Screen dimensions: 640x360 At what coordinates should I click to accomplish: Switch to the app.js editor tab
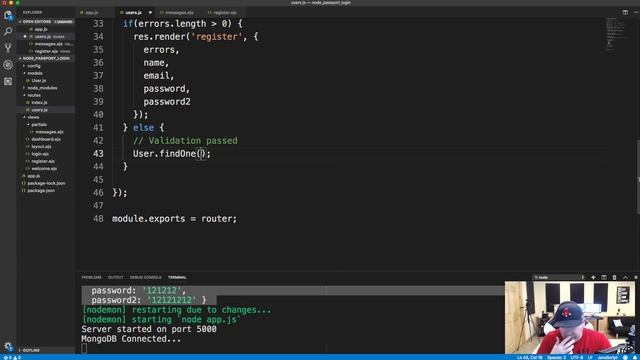(x=91, y=12)
